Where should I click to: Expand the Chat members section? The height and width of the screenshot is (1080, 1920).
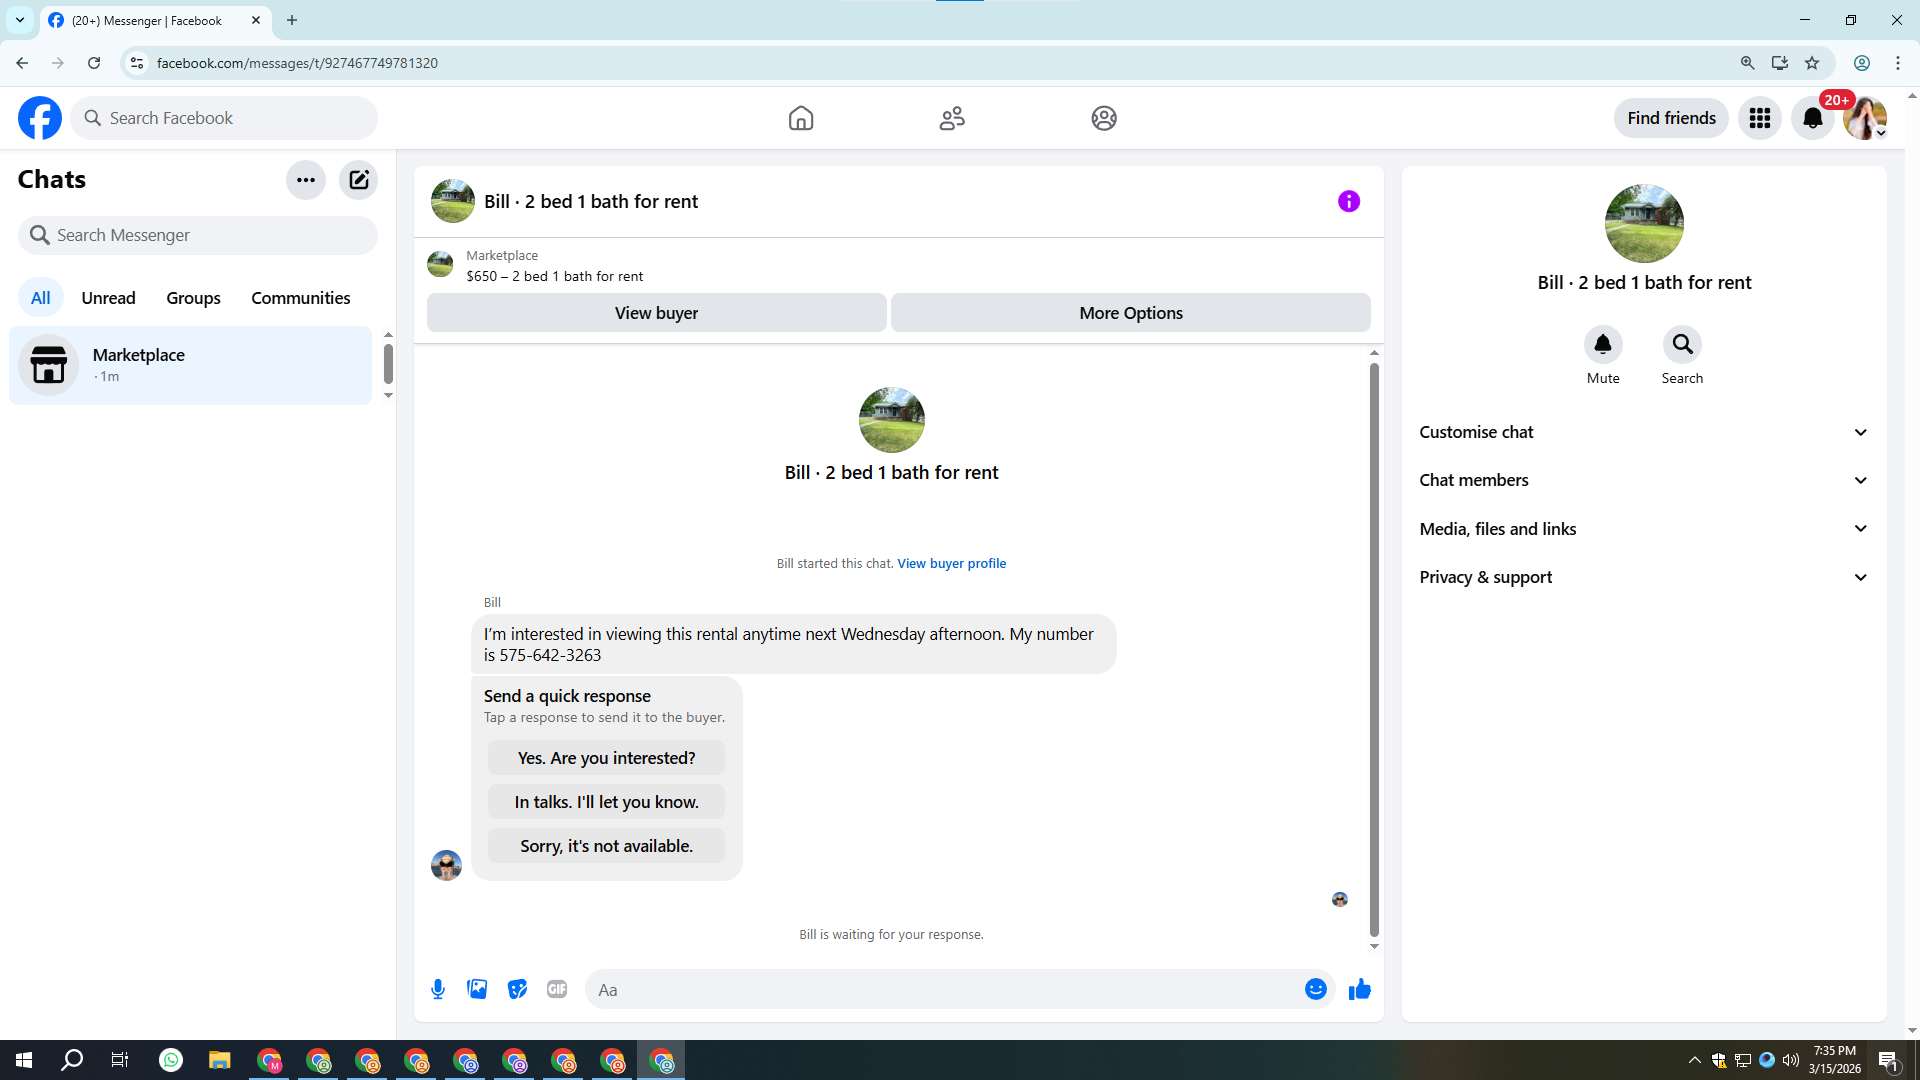(1644, 480)
